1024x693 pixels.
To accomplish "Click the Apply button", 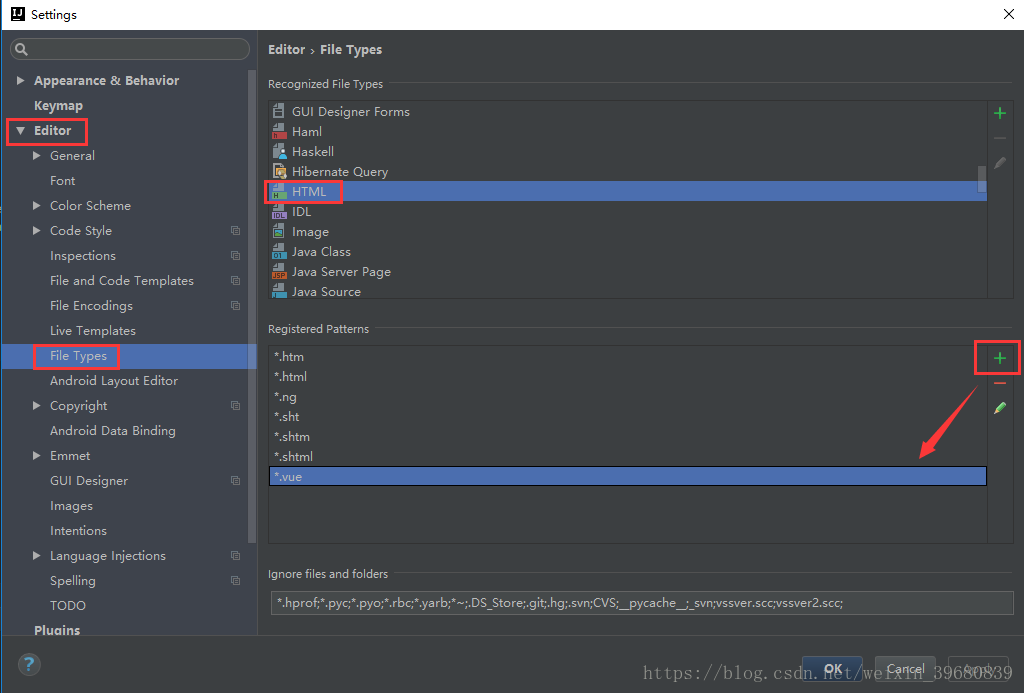I will (978, 669).
